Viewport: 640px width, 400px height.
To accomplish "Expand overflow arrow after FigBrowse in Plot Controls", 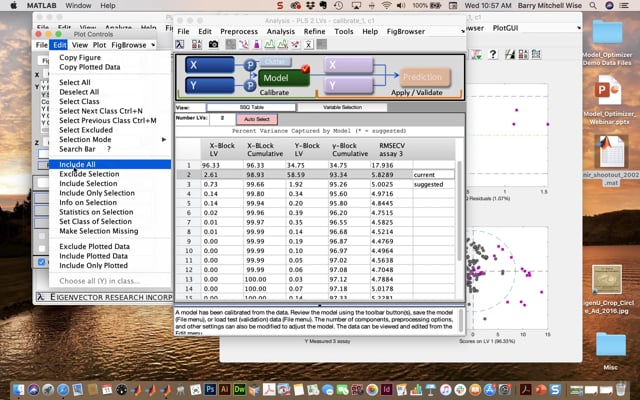I will [x=153, y=45].
